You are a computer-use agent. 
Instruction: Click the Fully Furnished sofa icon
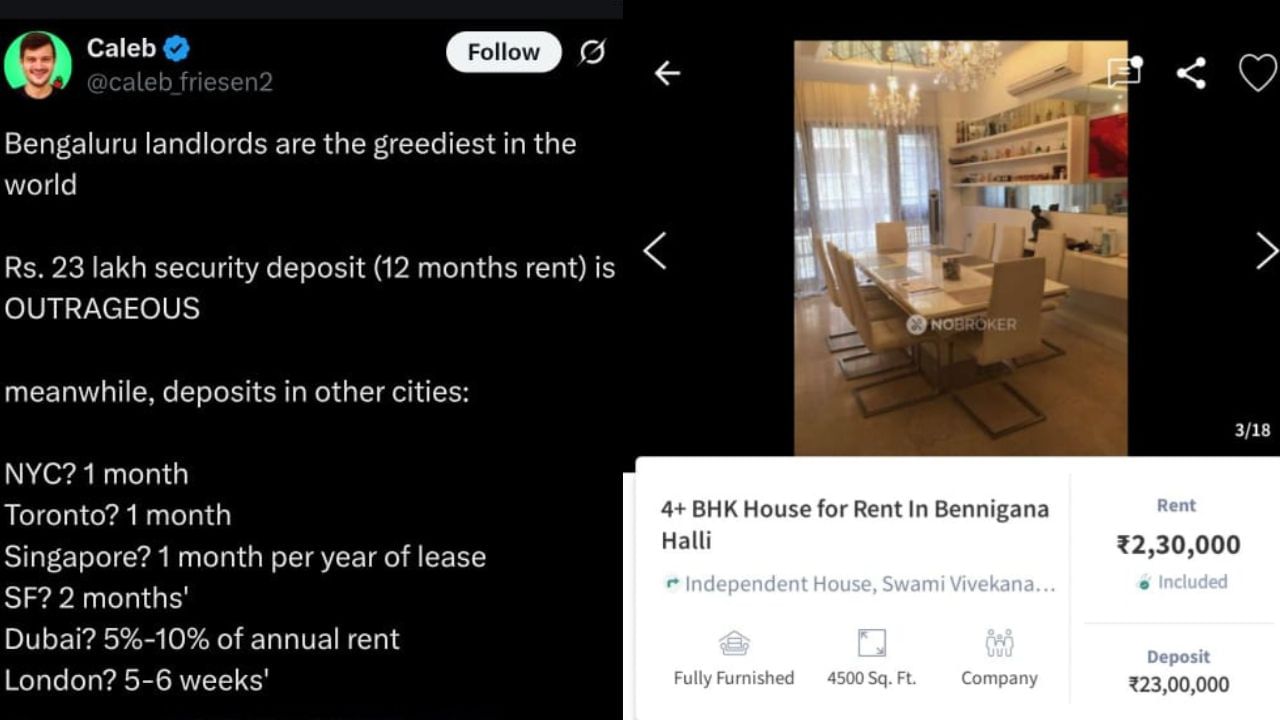734,643
